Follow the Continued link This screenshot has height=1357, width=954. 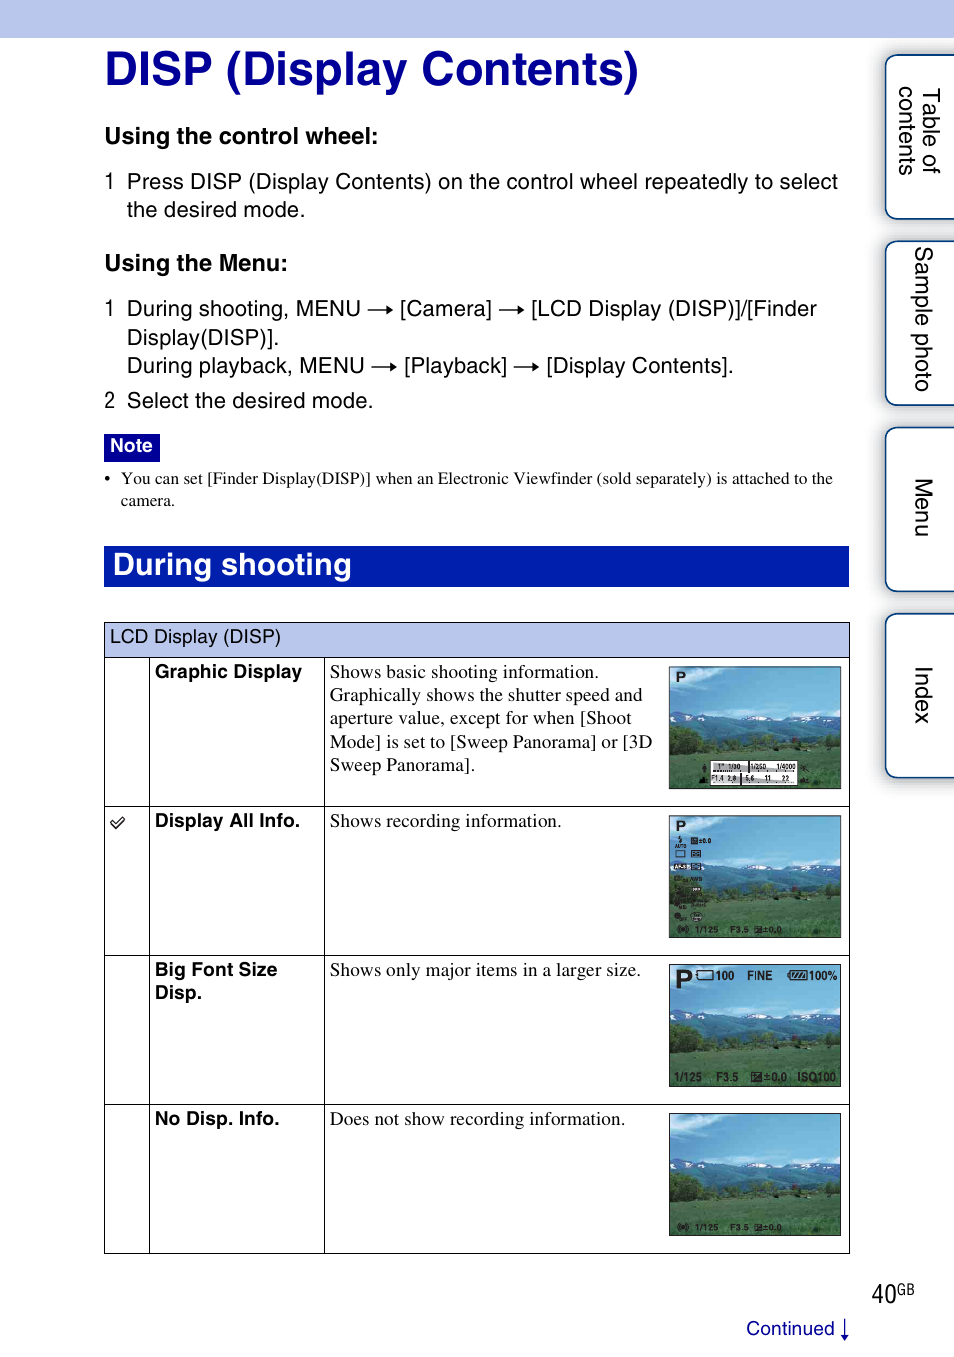pos(790,1328)
